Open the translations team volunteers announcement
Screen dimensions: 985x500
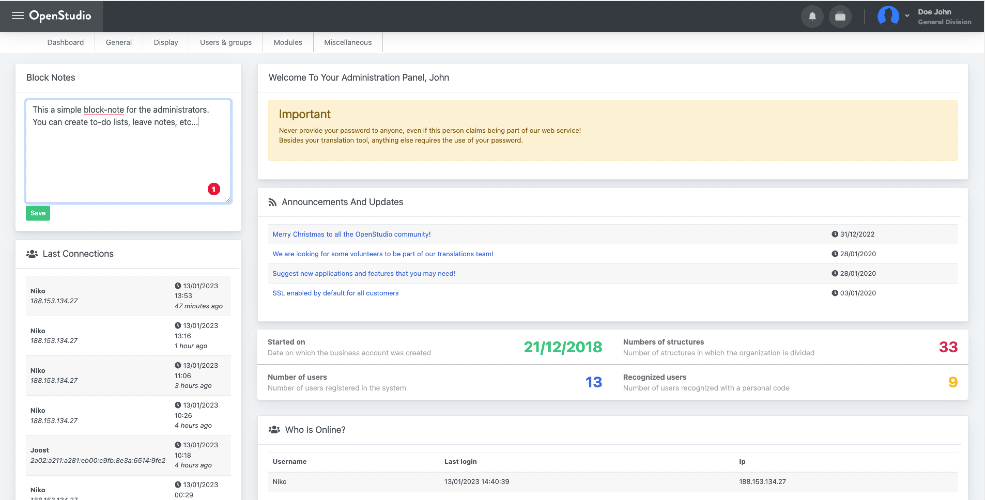click(x=383, y=254)
